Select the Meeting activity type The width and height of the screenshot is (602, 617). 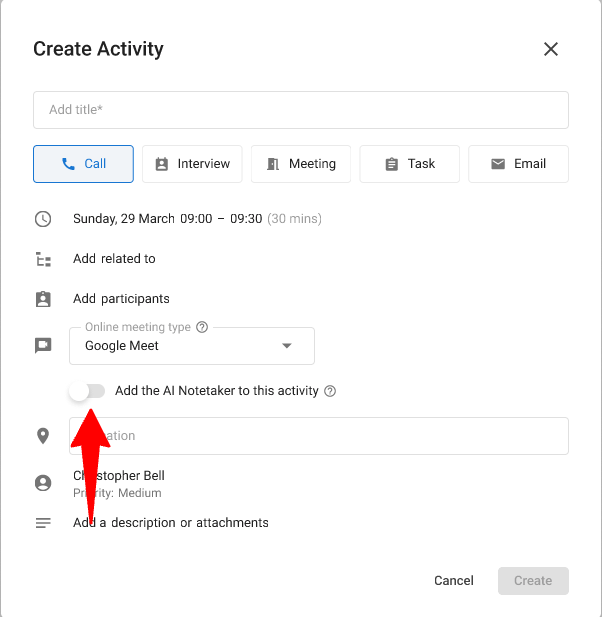(x=301, y=164)
